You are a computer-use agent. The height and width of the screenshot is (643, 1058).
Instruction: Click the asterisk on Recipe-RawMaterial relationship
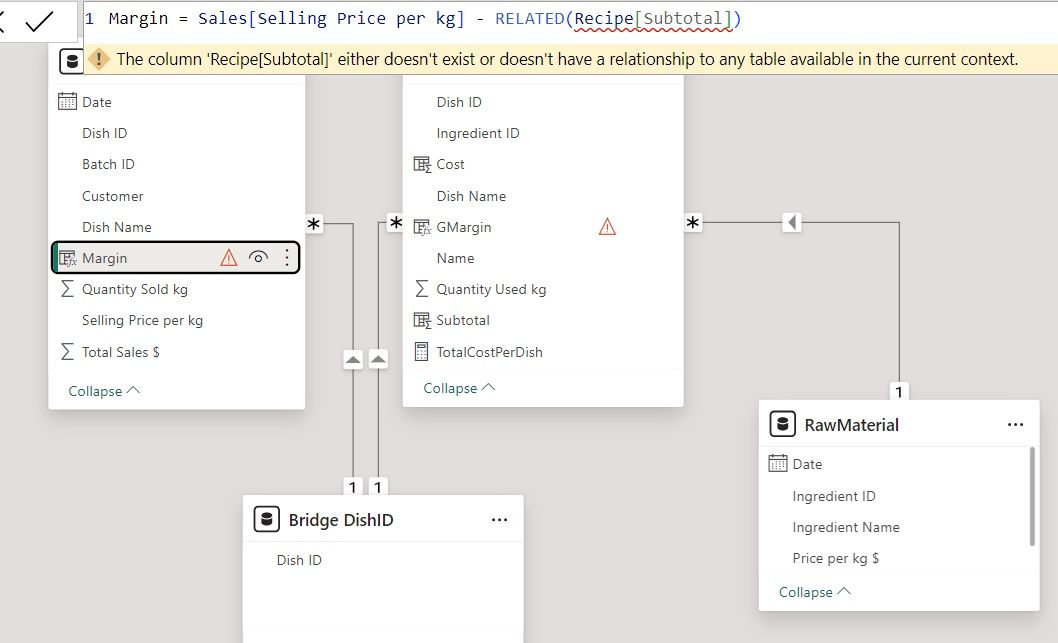(693, 223)
